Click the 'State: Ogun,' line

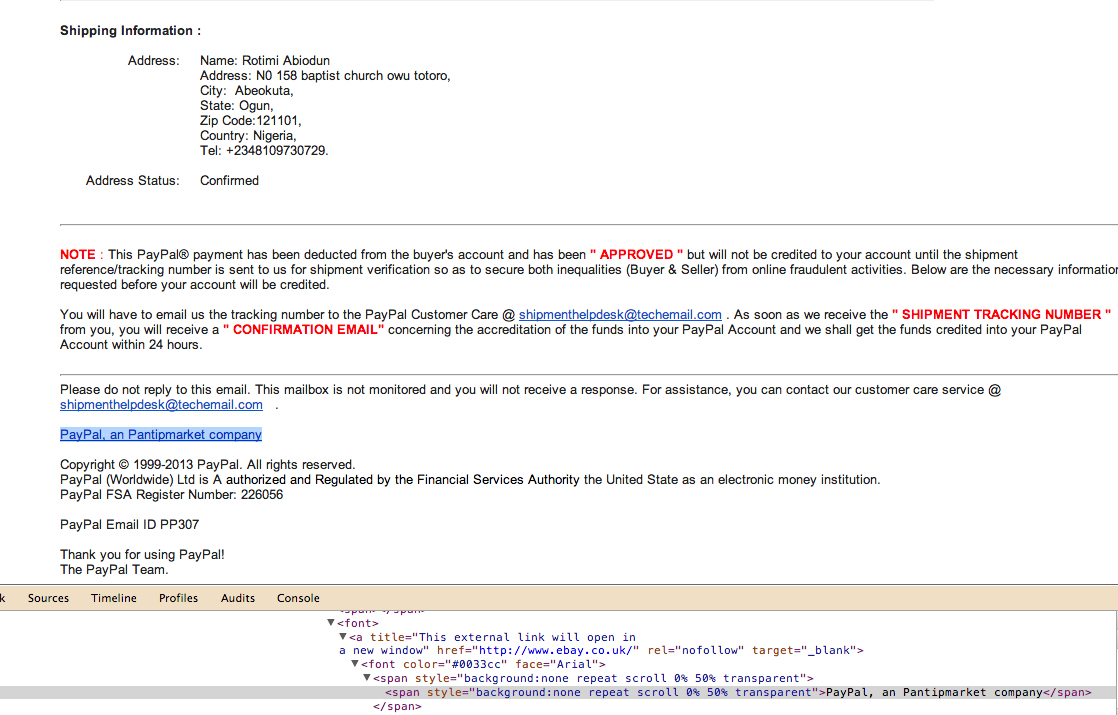coord(237,106)
